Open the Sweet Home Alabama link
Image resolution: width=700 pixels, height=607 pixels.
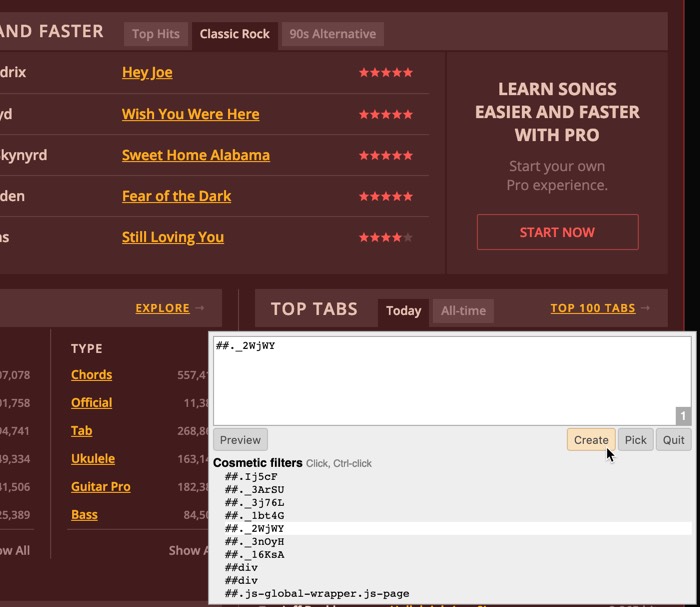196,155
